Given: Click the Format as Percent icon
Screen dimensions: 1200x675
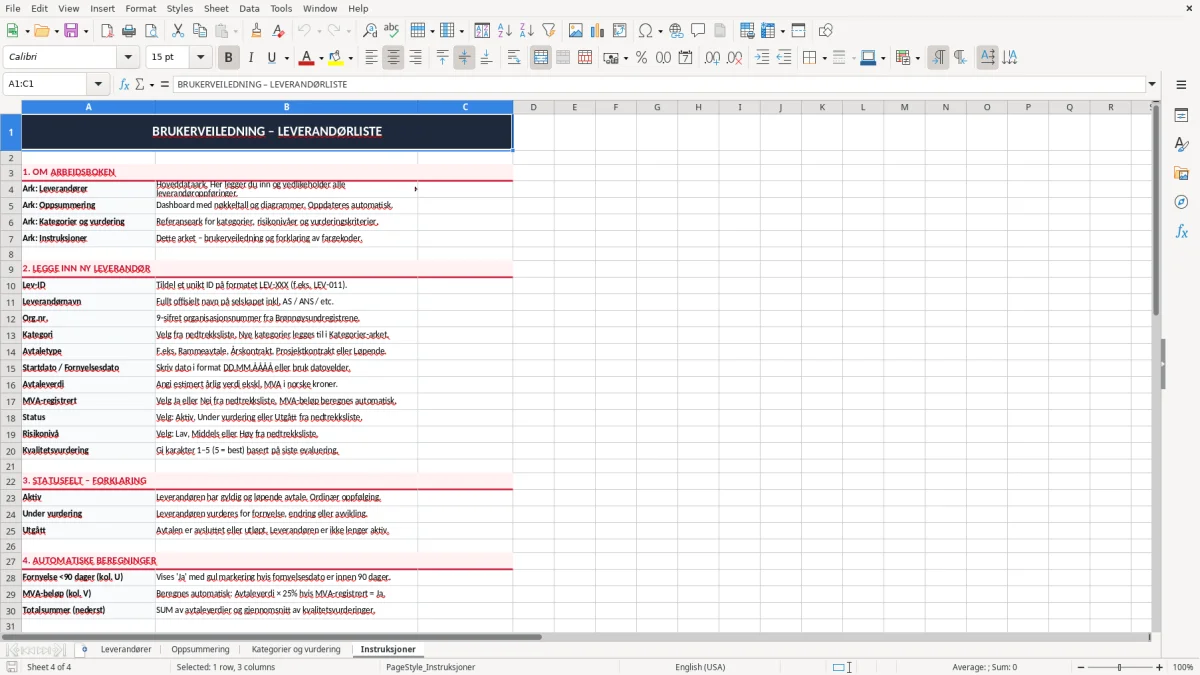Looking at the screenshot, I should [x=641, y=58].
